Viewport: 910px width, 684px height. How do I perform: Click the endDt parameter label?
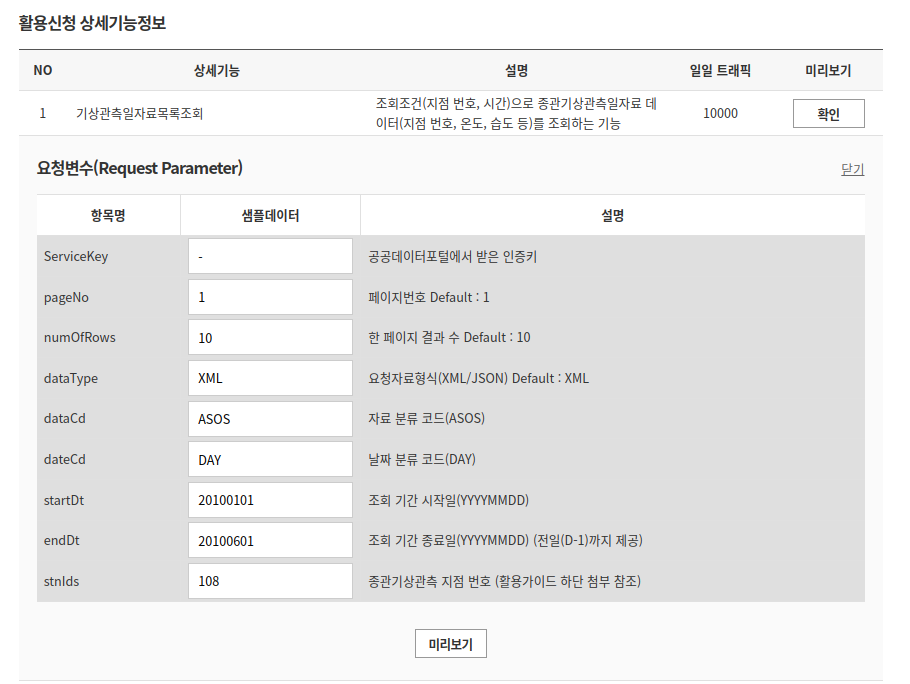pyautogui.click(x=62, y=541)
